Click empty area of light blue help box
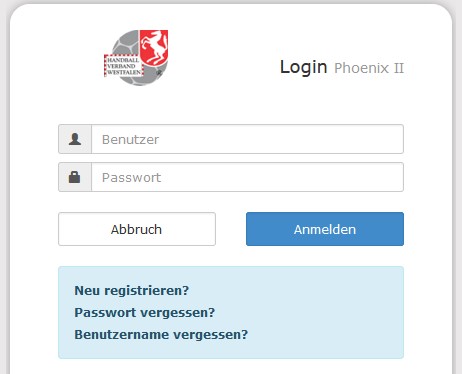This screenshot has height=374, width=462. (x=320, y=313)
